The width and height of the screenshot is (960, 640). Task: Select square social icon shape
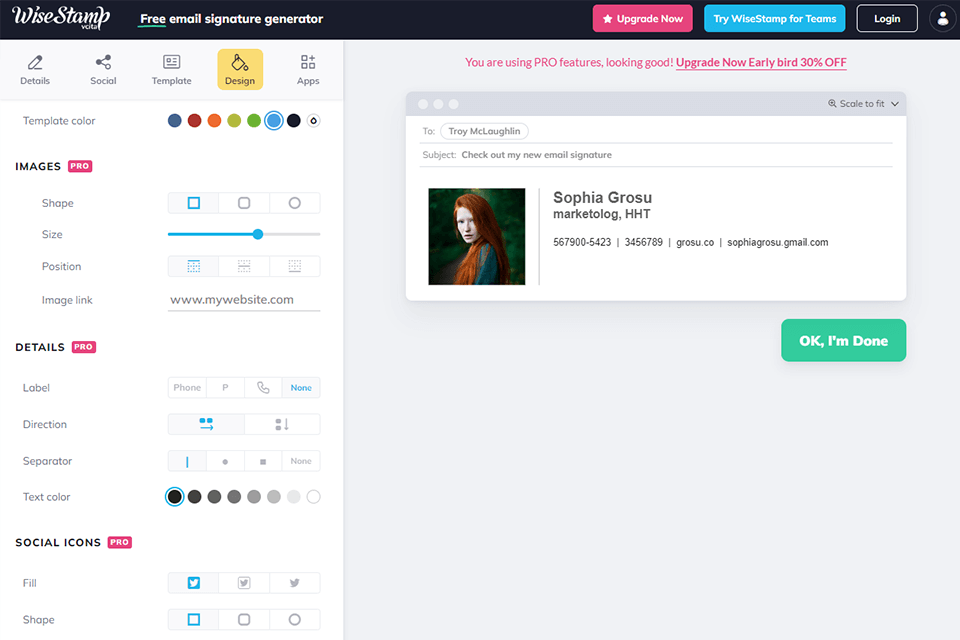193,620
